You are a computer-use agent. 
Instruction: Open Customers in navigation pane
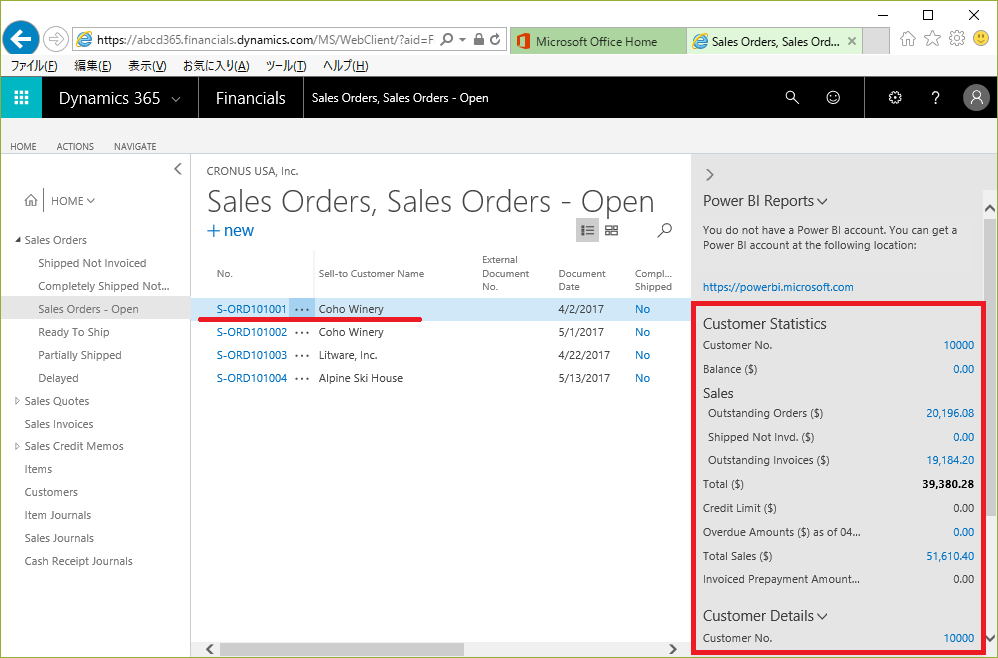[x=51, y=493]
